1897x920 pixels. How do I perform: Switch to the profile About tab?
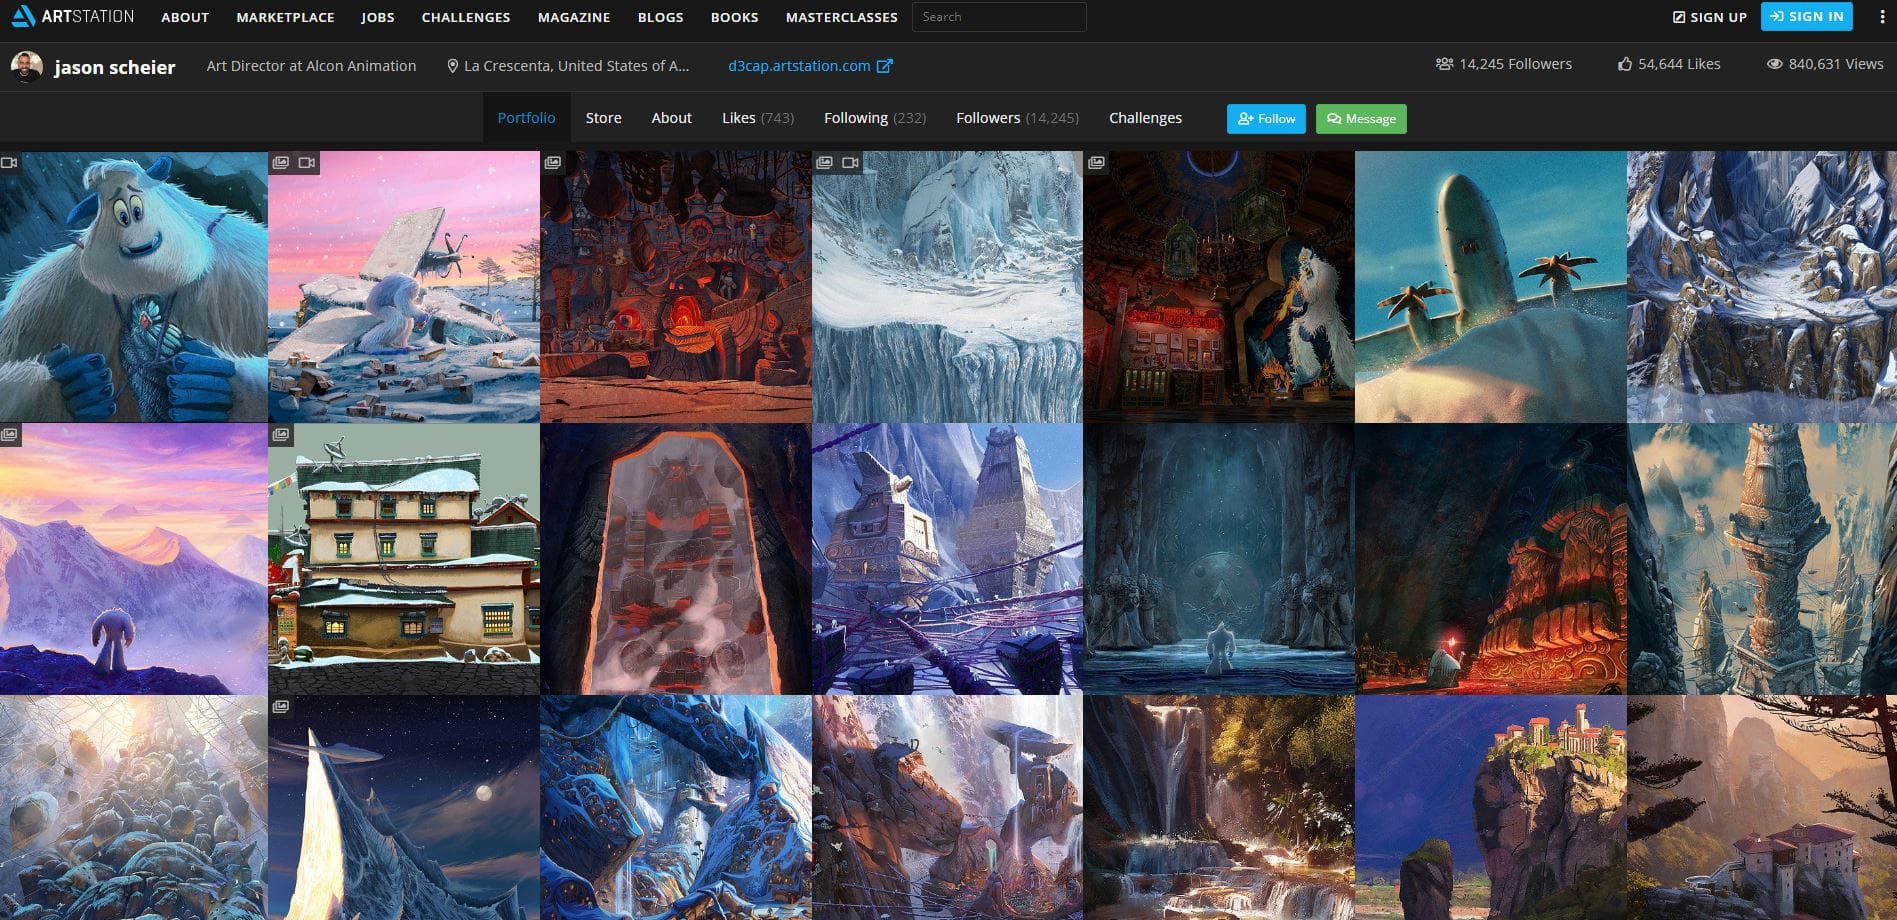coord(671,118)
